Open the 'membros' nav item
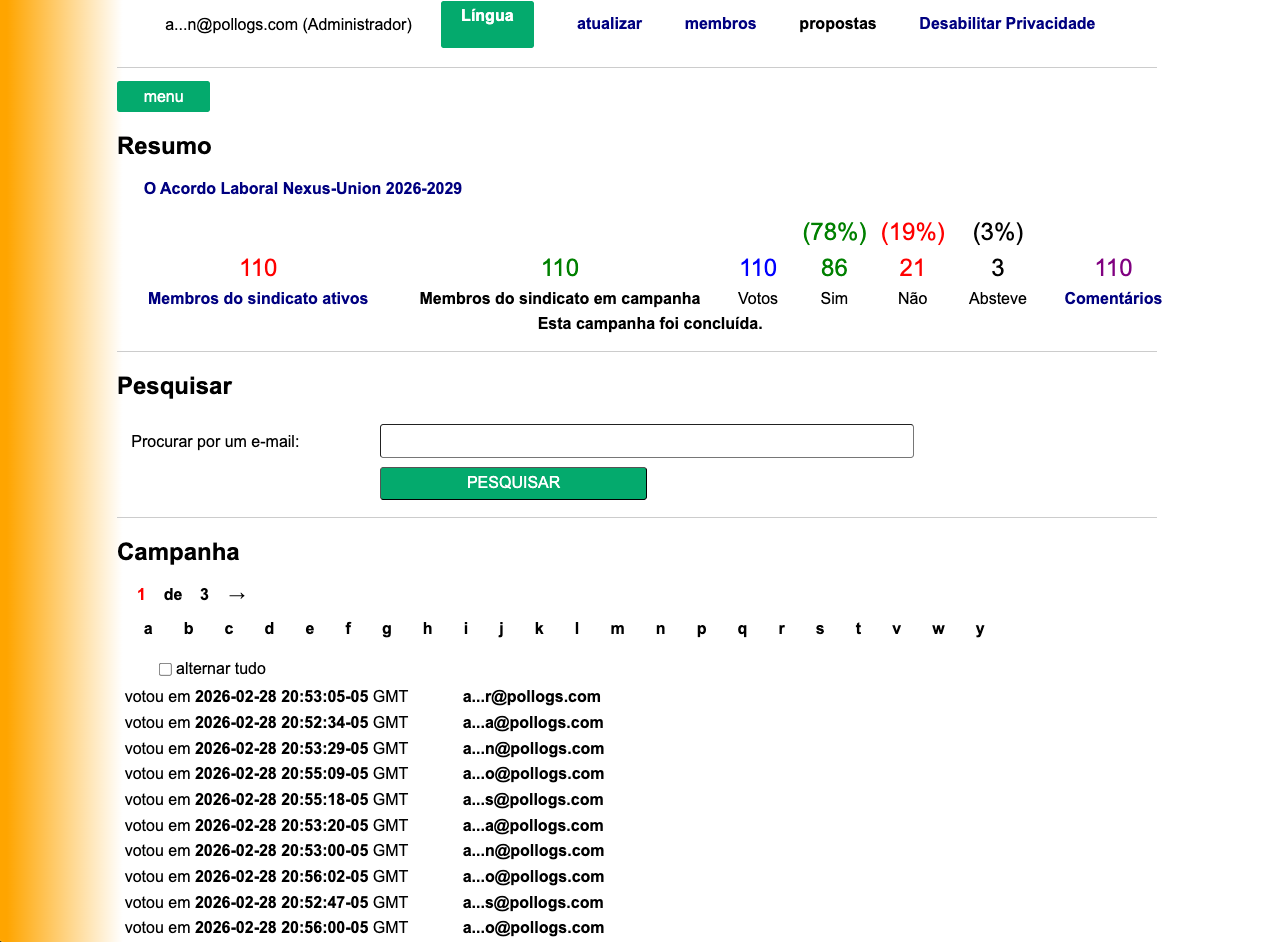1275x942 pixels. (720, 24)
